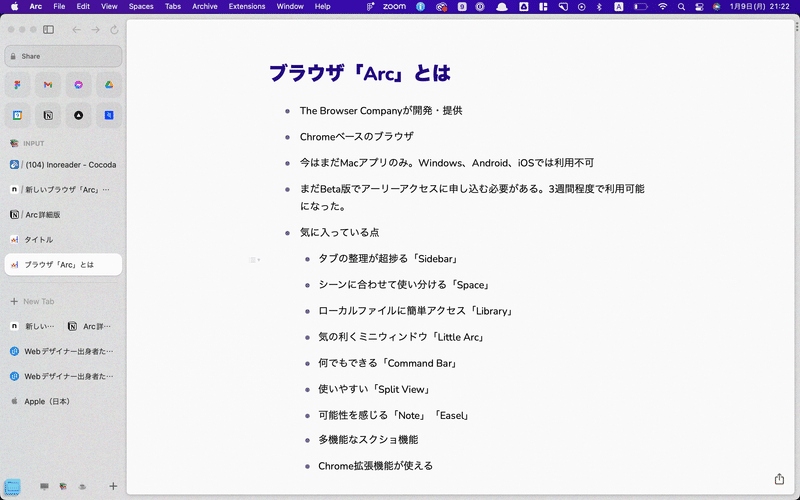Click the share icon at page bottom right
Viewport: 800px width, 500px height.
[x=779, y=479]
